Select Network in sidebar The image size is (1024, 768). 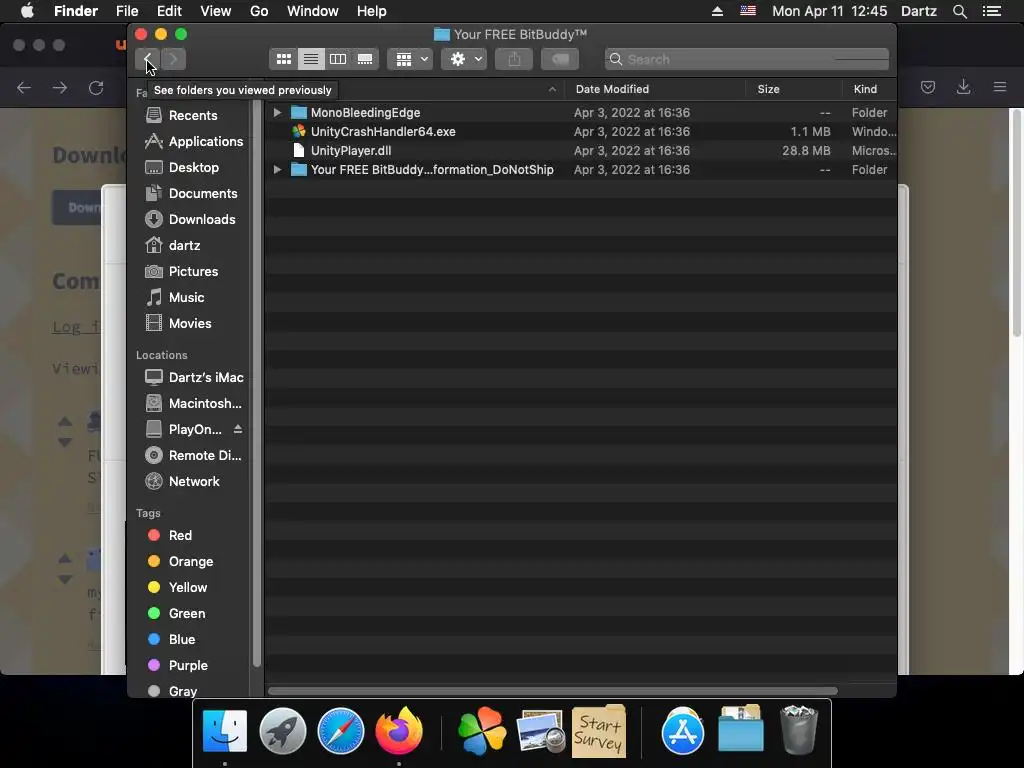coord(194,482)
